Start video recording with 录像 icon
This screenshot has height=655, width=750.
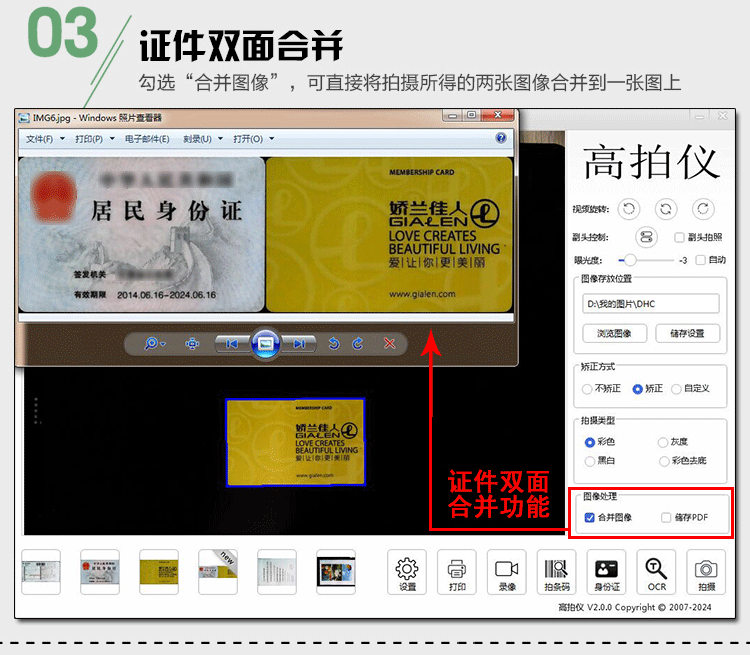click(x=507, y=572)
